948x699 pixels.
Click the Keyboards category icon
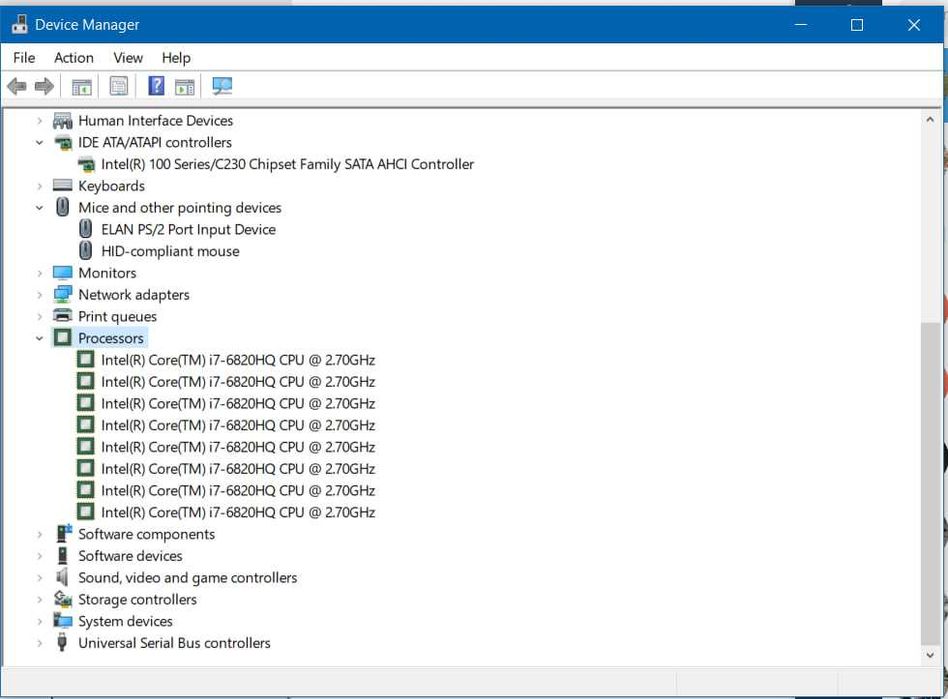tap(62, 186)
